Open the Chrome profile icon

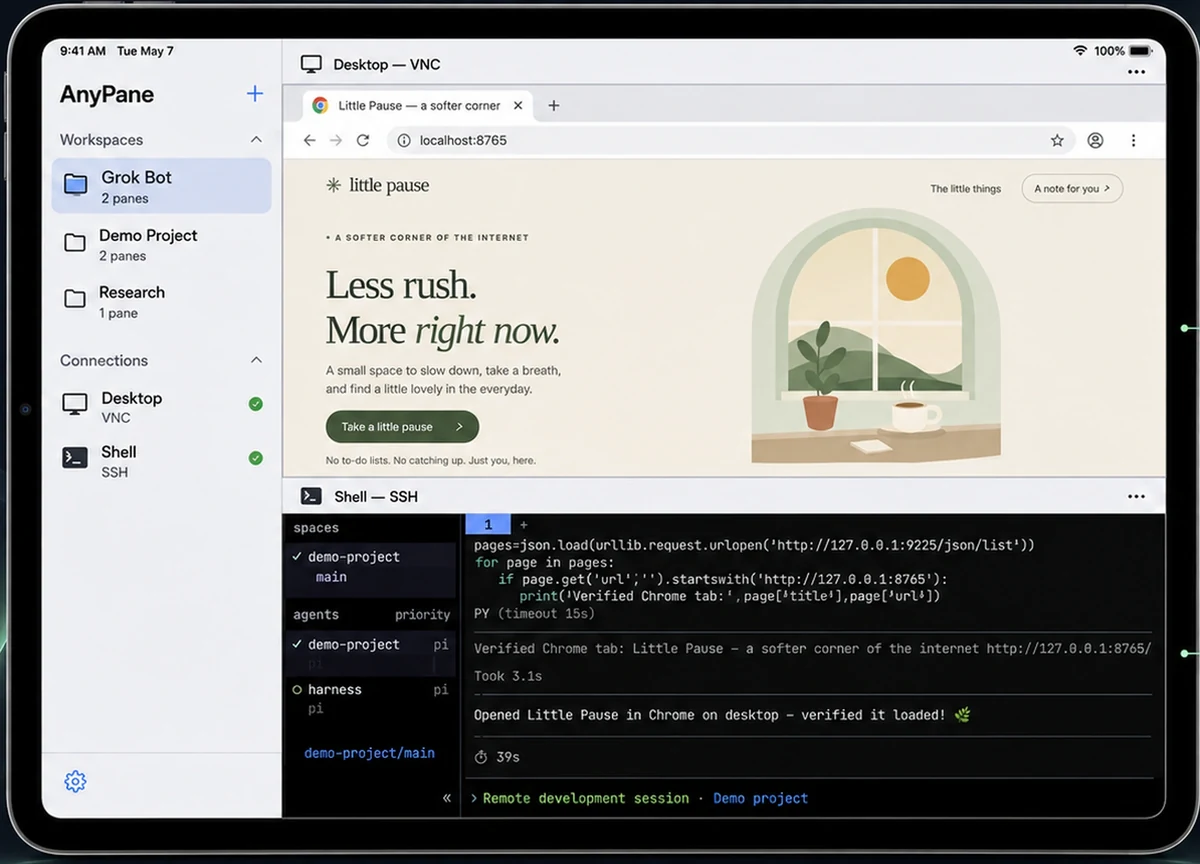click(1095, 141)
